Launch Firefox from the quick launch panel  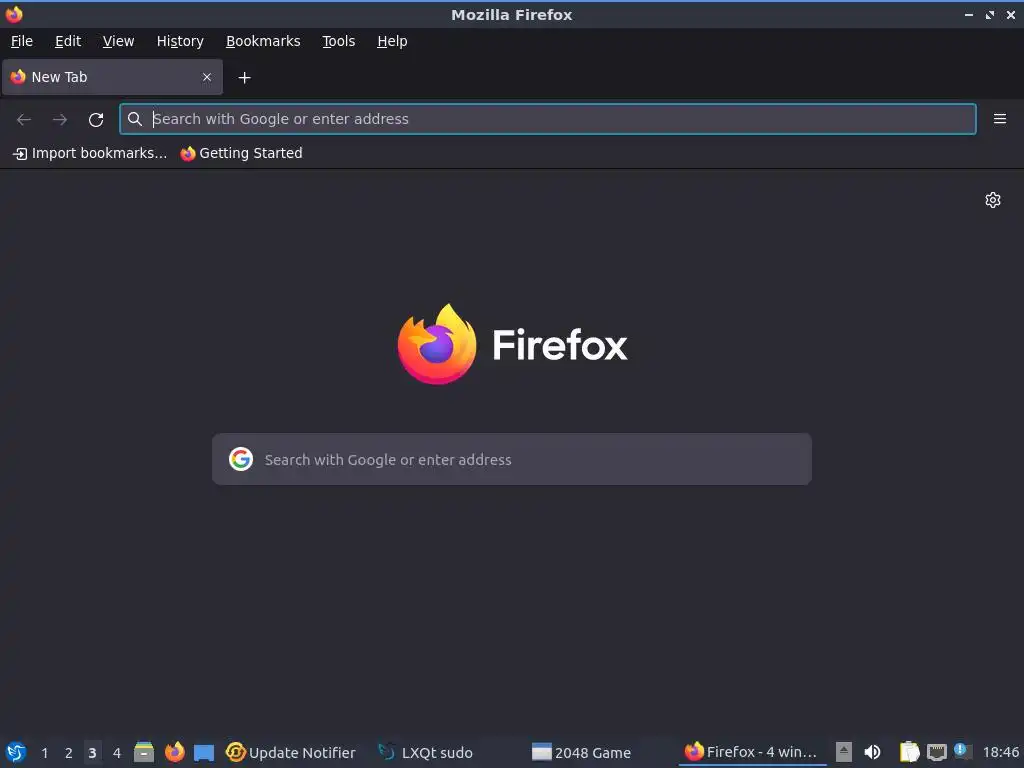point(174,752)
